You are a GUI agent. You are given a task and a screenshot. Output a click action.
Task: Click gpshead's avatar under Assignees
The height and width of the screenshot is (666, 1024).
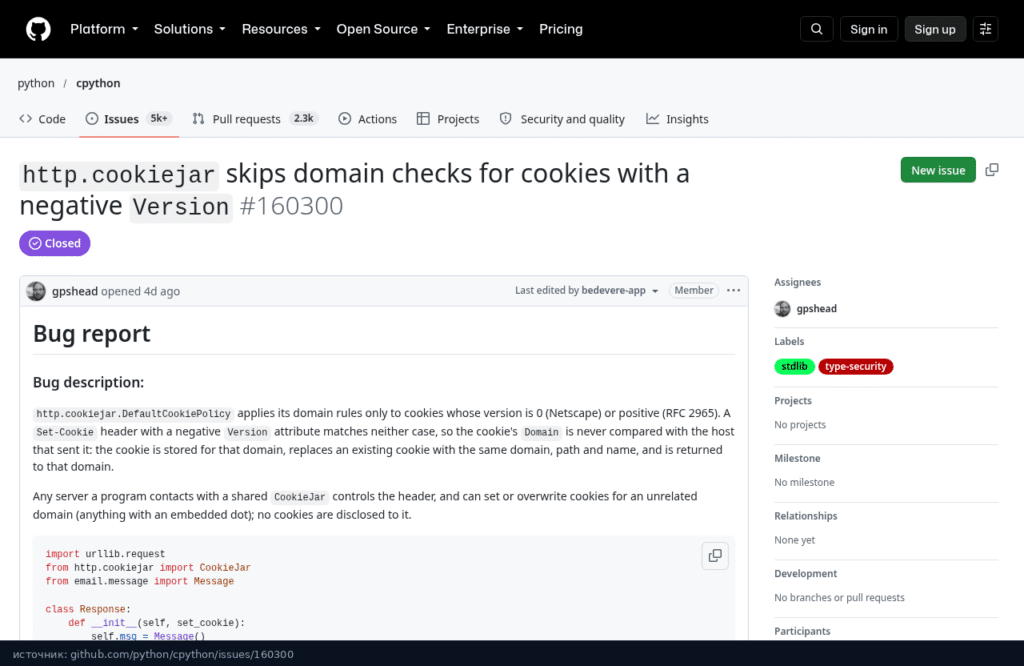coord(782,309)
